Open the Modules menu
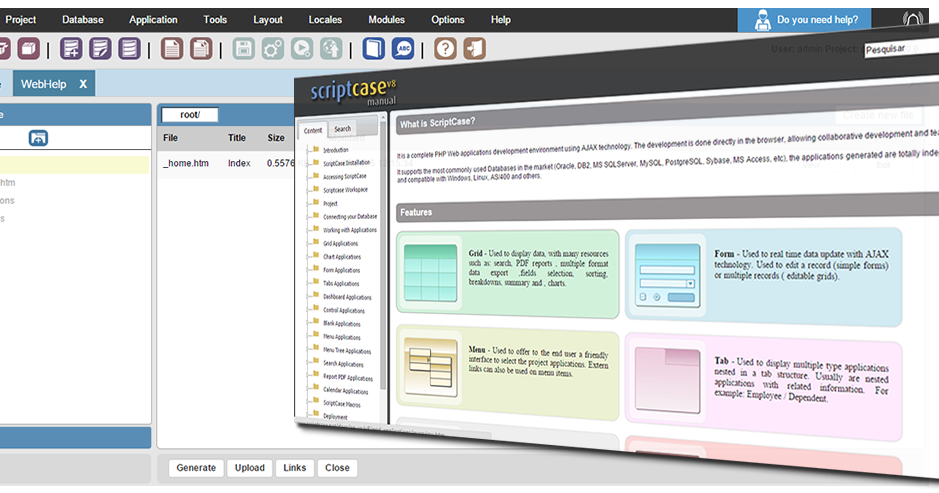Screen dimensions: 939x493 [x=386, y=20]
